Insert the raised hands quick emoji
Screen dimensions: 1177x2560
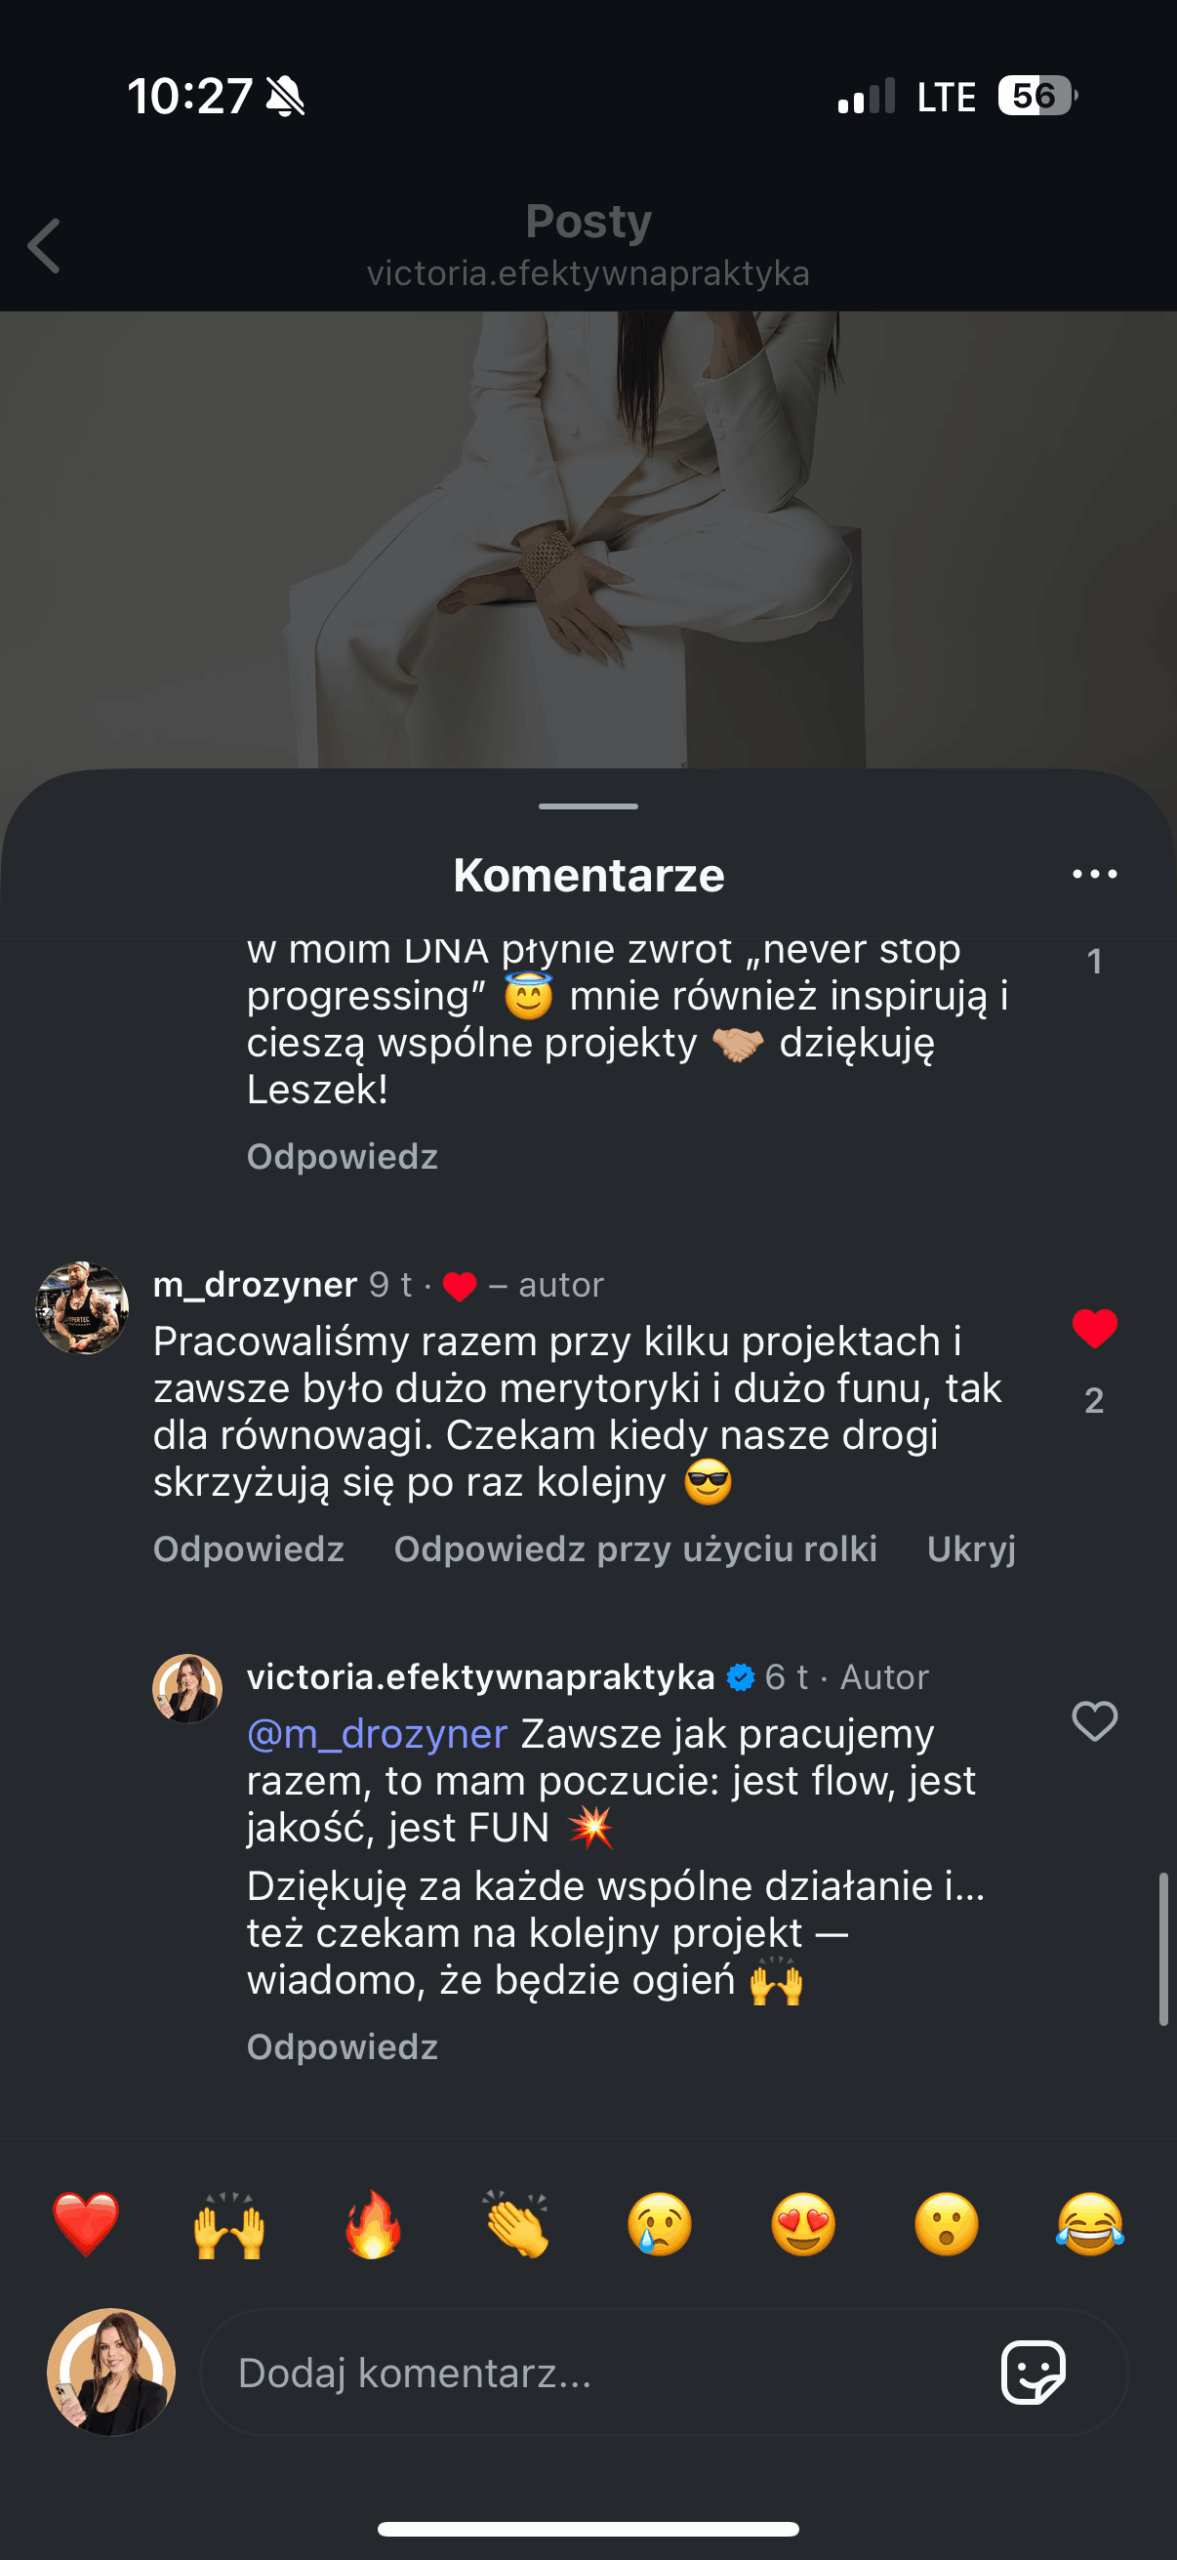pos(229,2225)
